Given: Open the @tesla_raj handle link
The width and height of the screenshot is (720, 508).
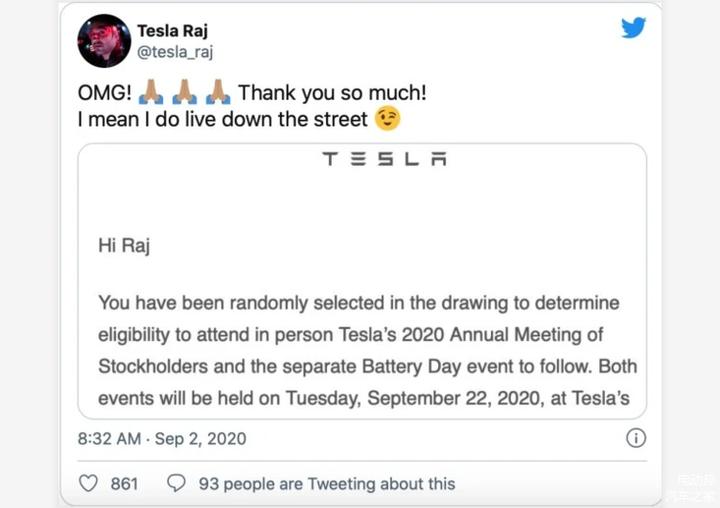Looking at the screenshot, I should (175, 52).
